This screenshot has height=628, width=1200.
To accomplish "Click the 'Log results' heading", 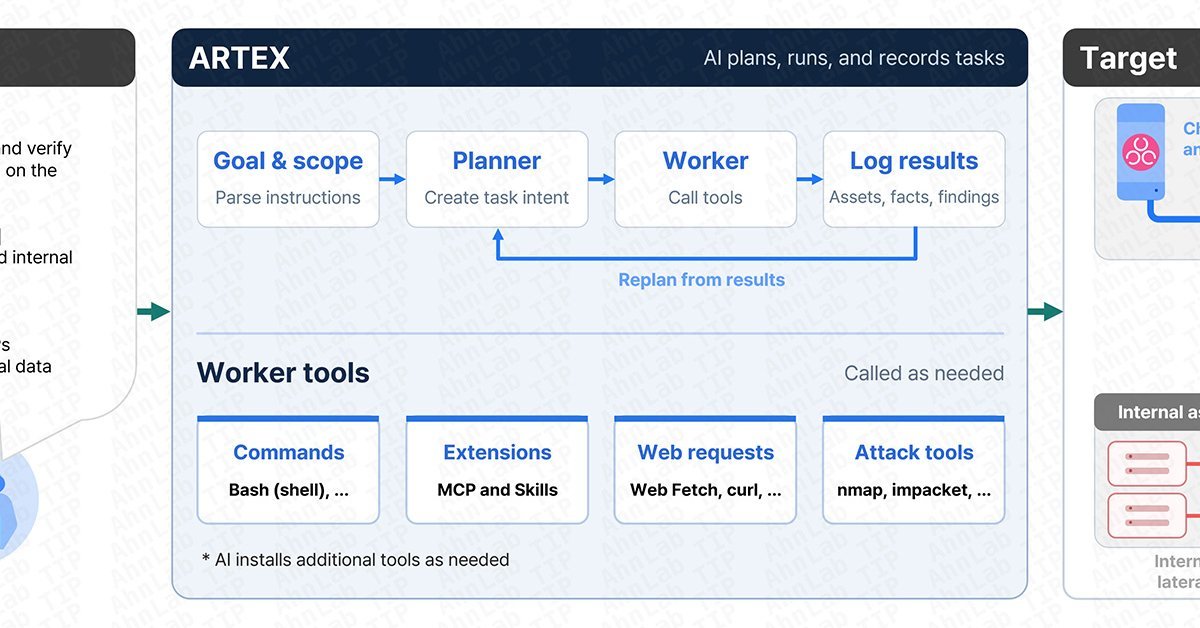I will 914,161.
